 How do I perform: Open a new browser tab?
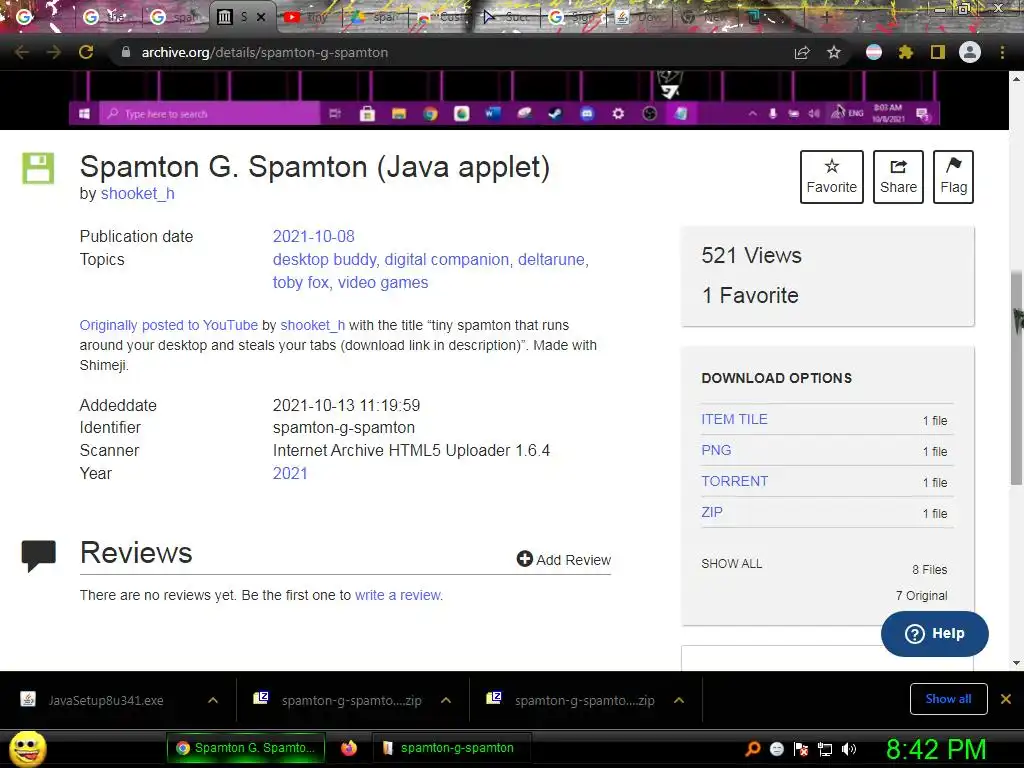[826, 17]
